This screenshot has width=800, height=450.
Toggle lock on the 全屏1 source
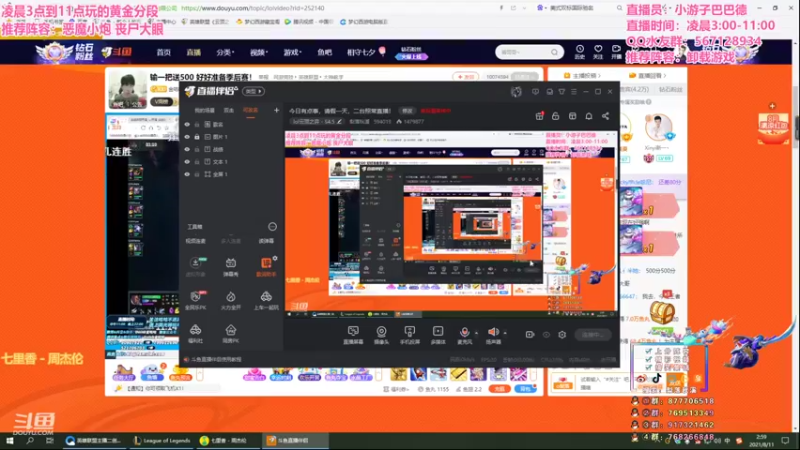click(x=197, y=174)
